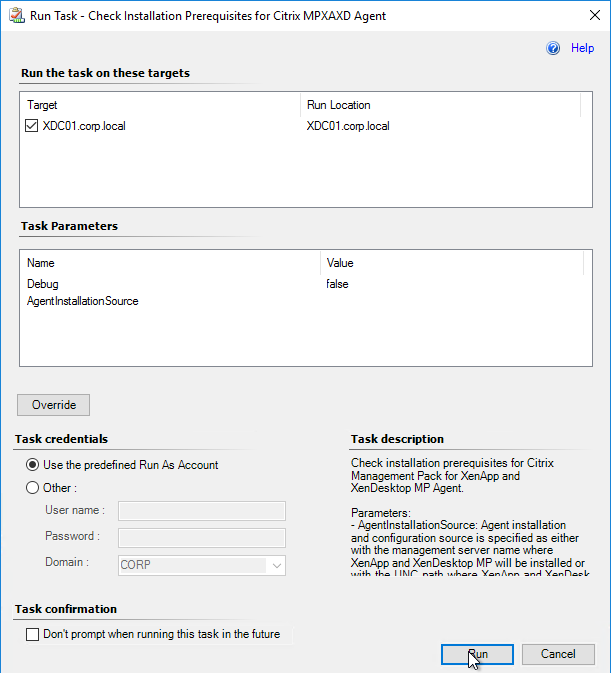611x673 pixels.
Task: Click the XDC01.corp.local target name
Action: 84,126
